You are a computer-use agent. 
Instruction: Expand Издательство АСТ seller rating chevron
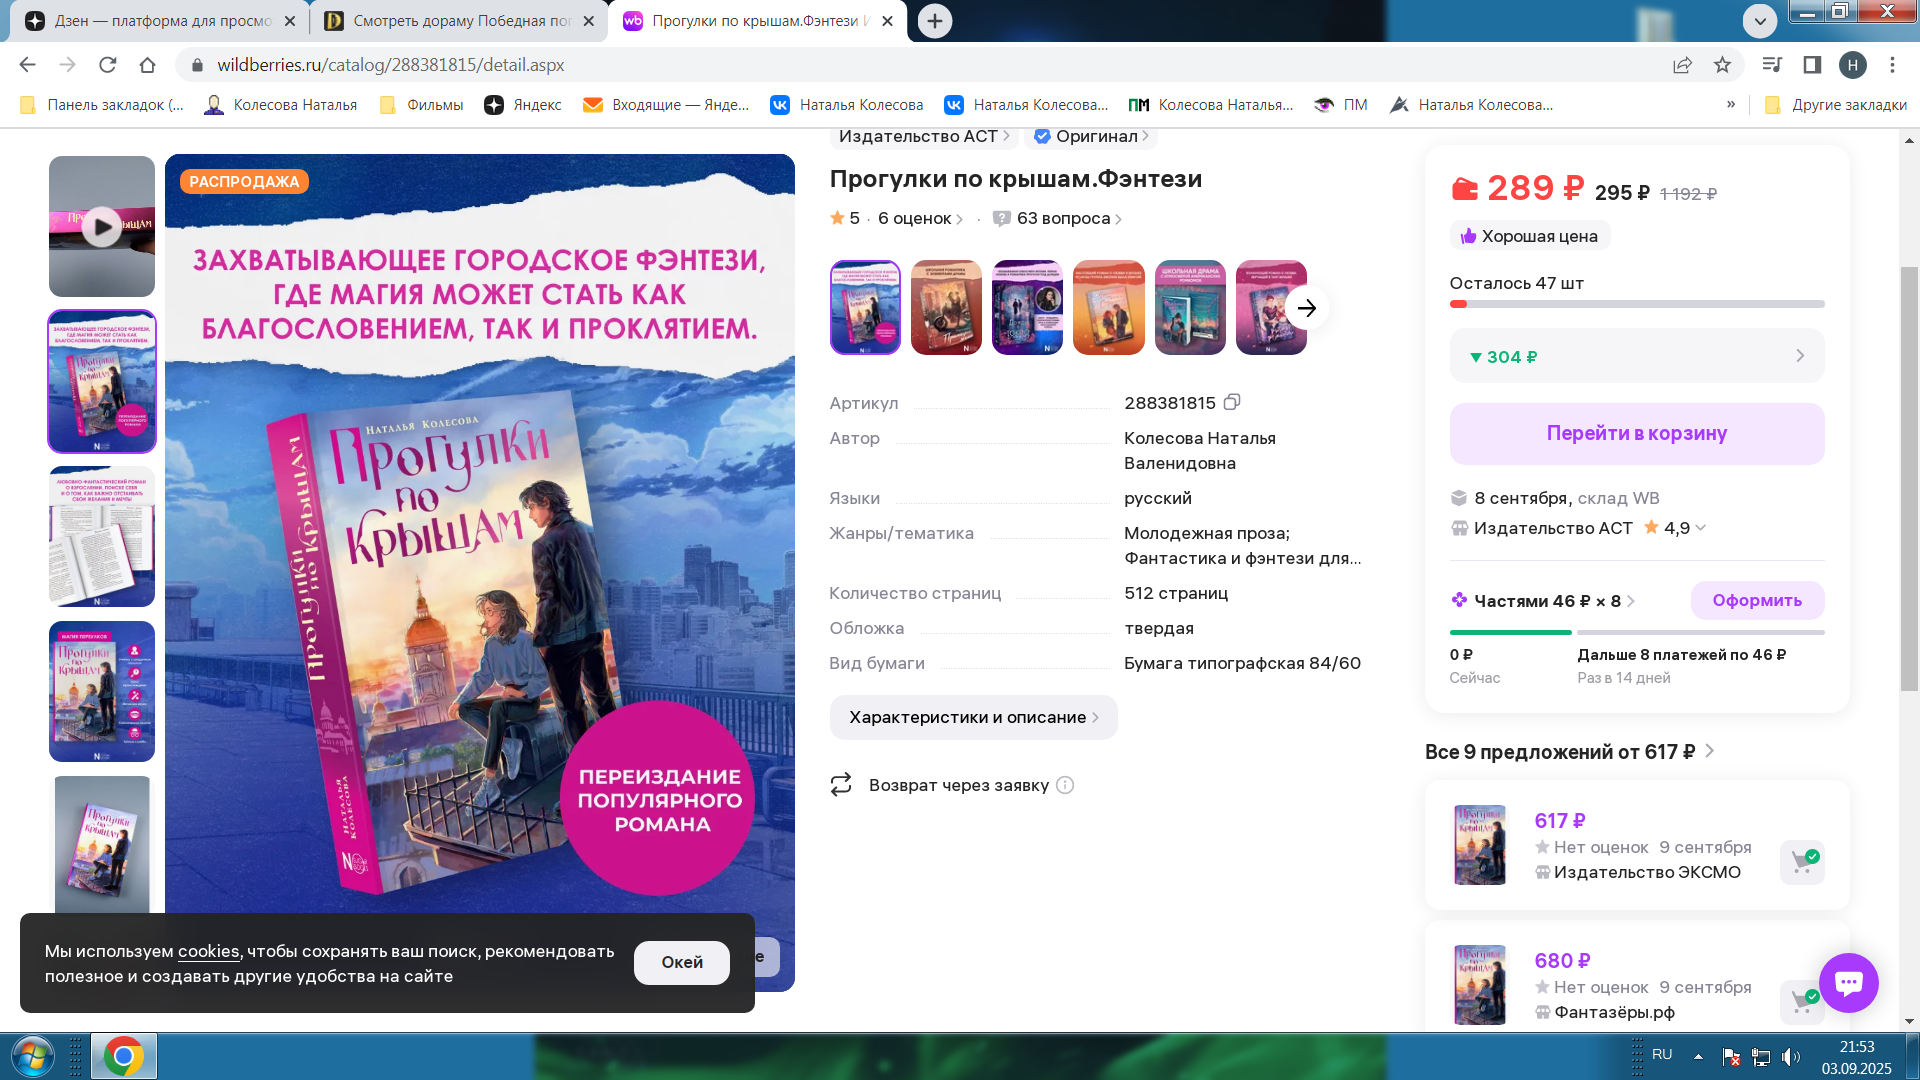[x=1701, y=528]
